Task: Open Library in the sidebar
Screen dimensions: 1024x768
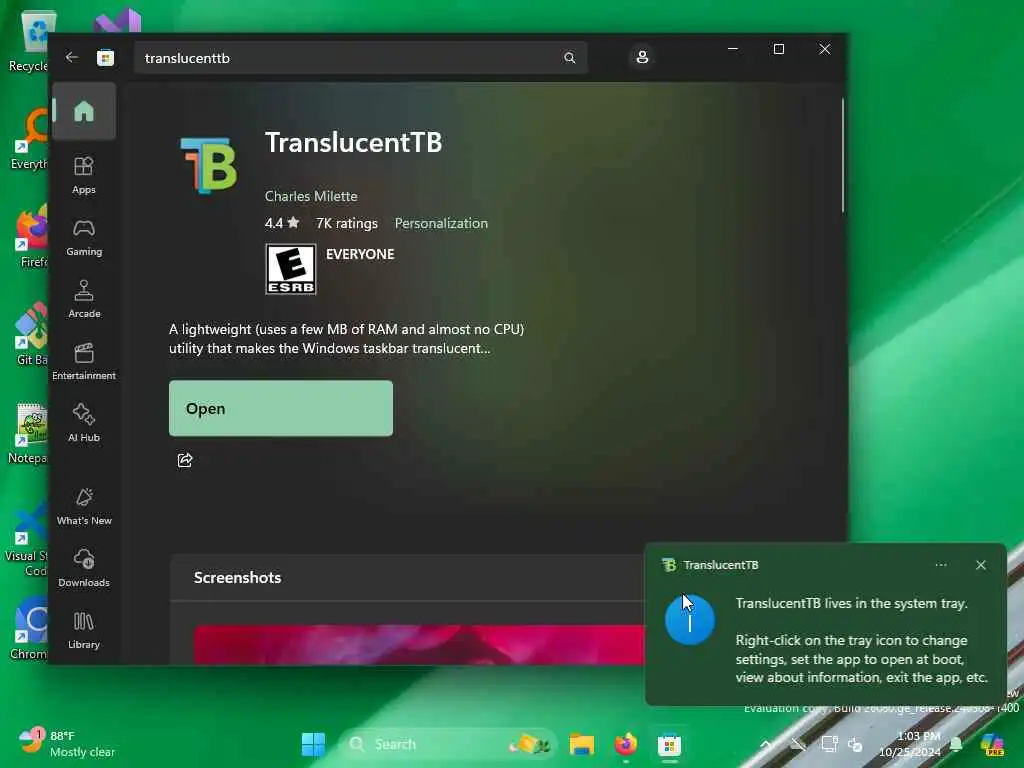Action: (x=84, y=631)
